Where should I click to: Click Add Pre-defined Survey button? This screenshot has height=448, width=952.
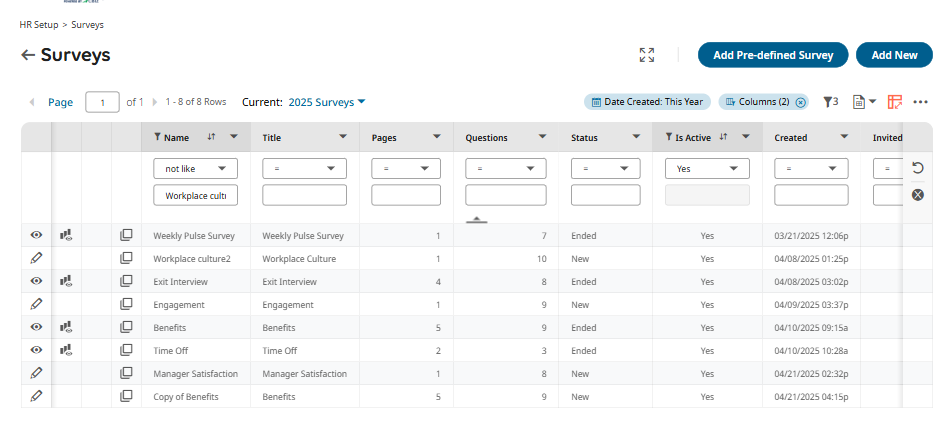pos(773,55)
